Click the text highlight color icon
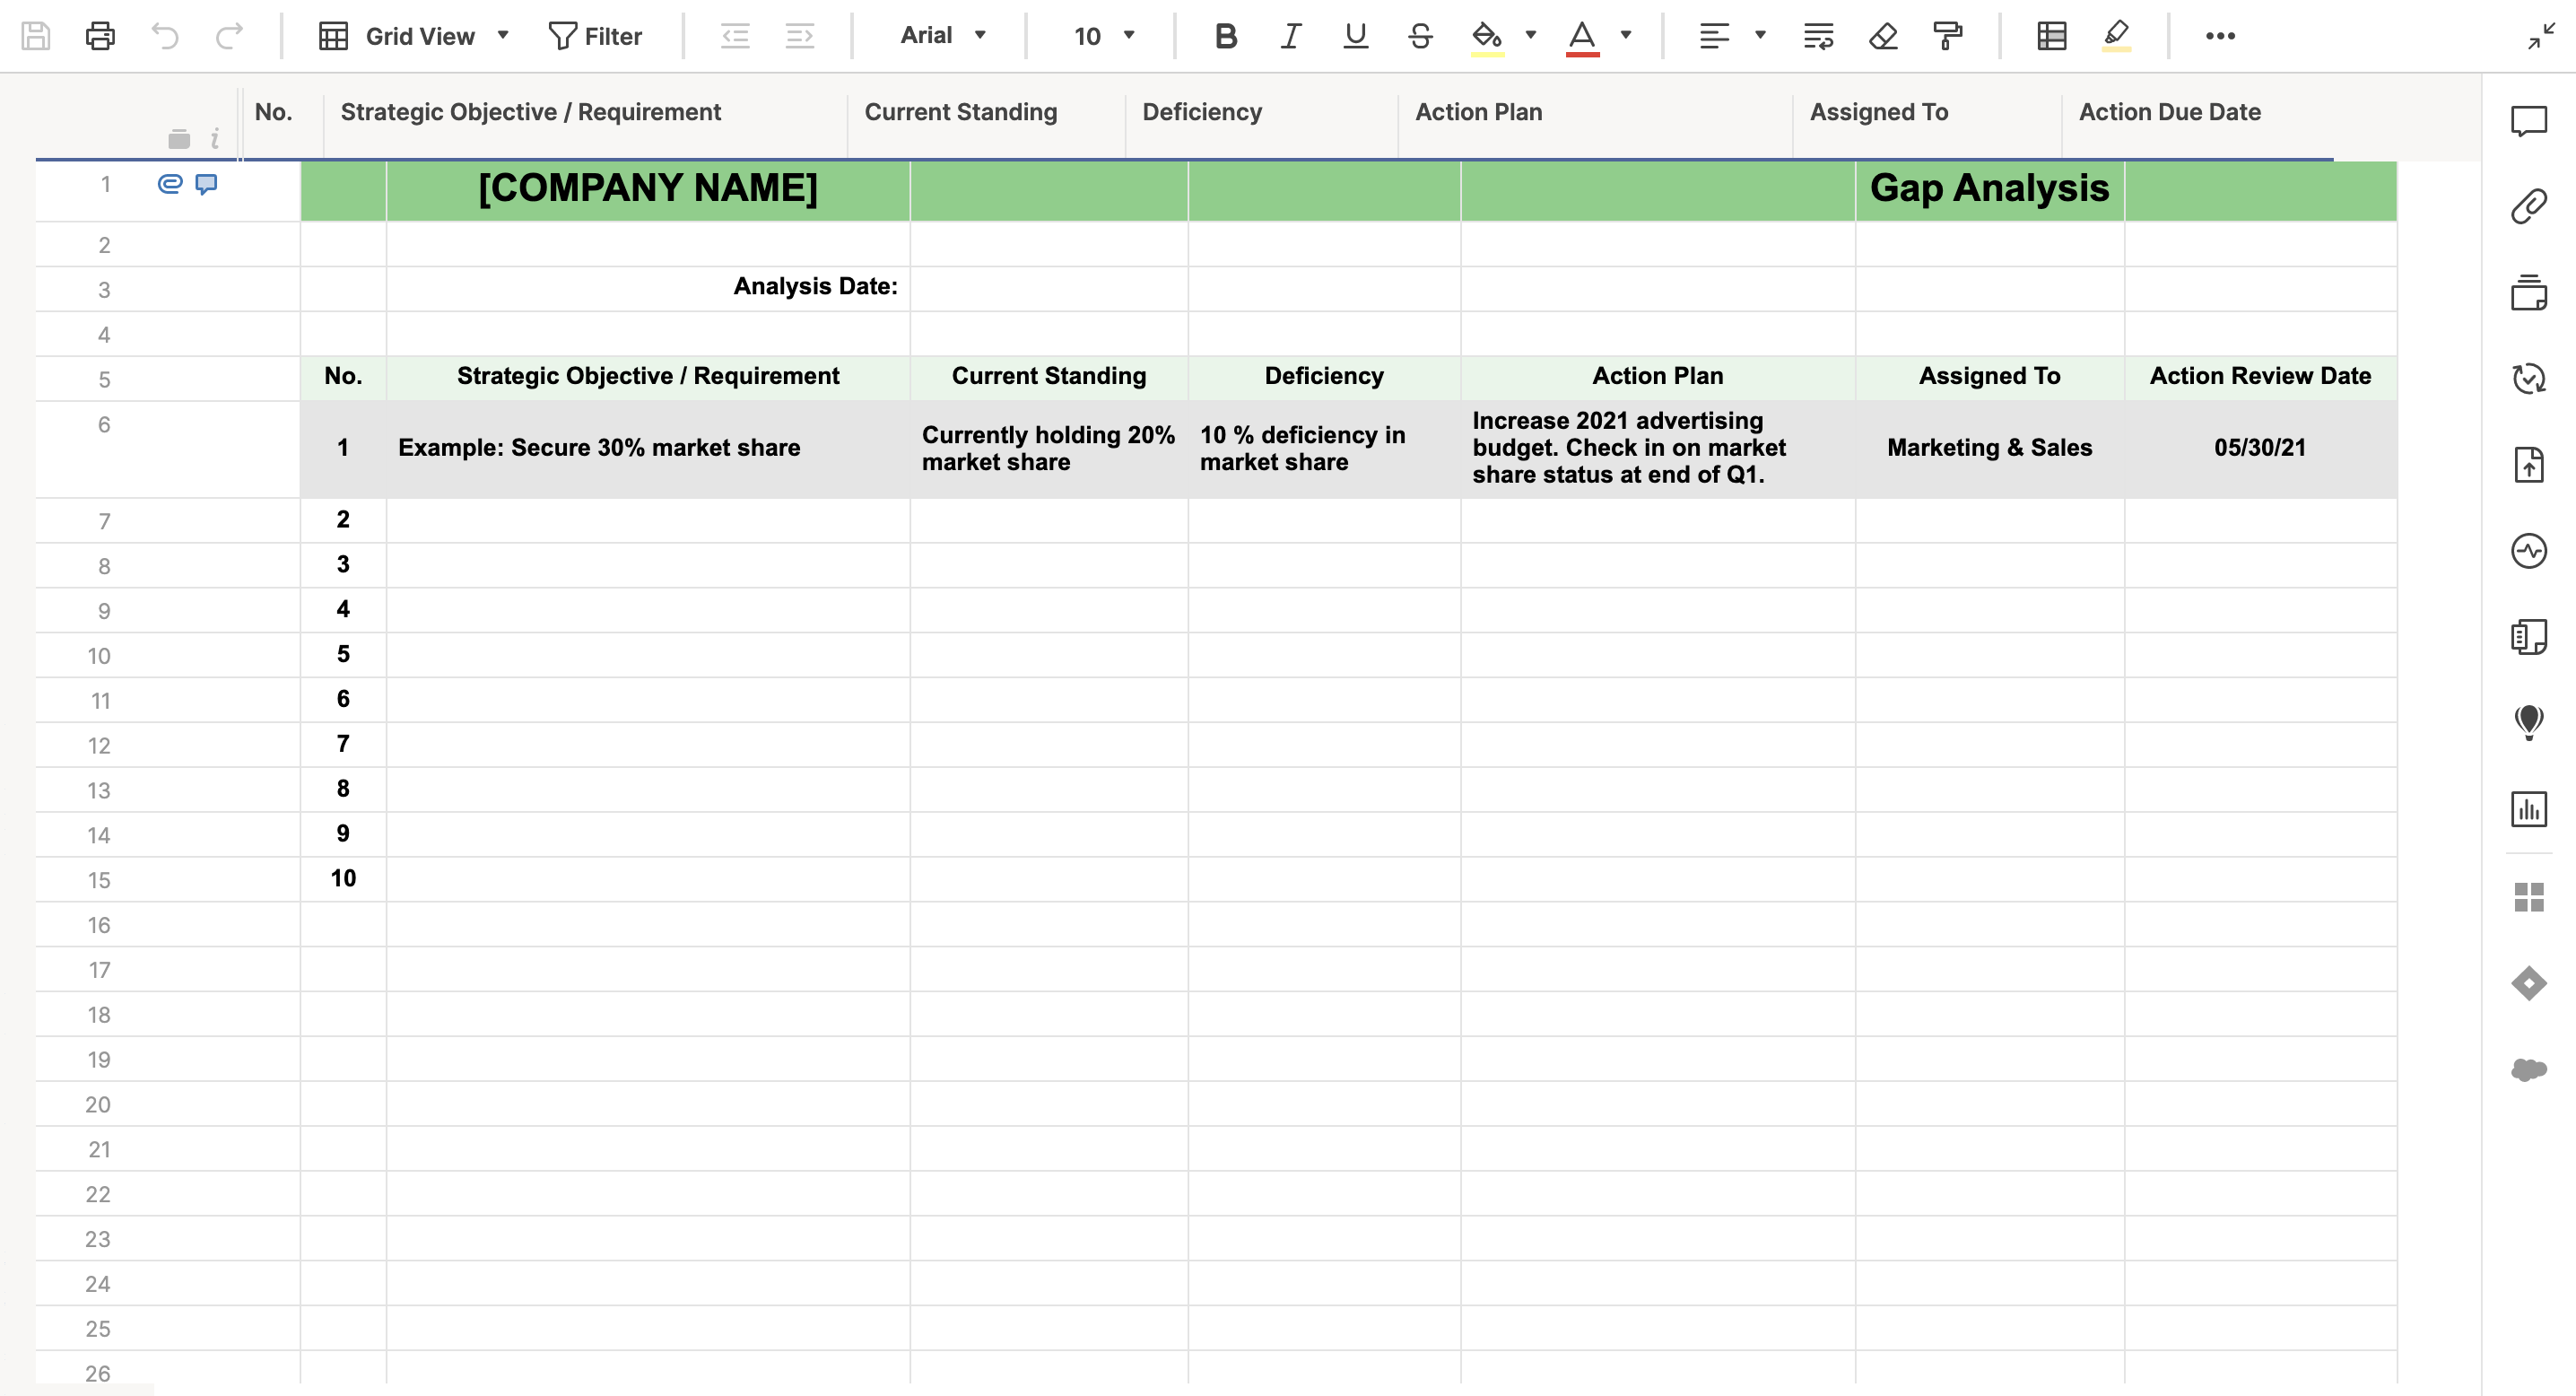This screenshot has width=2576, height=1396. pyautogui.click(x=1488, y=34)
